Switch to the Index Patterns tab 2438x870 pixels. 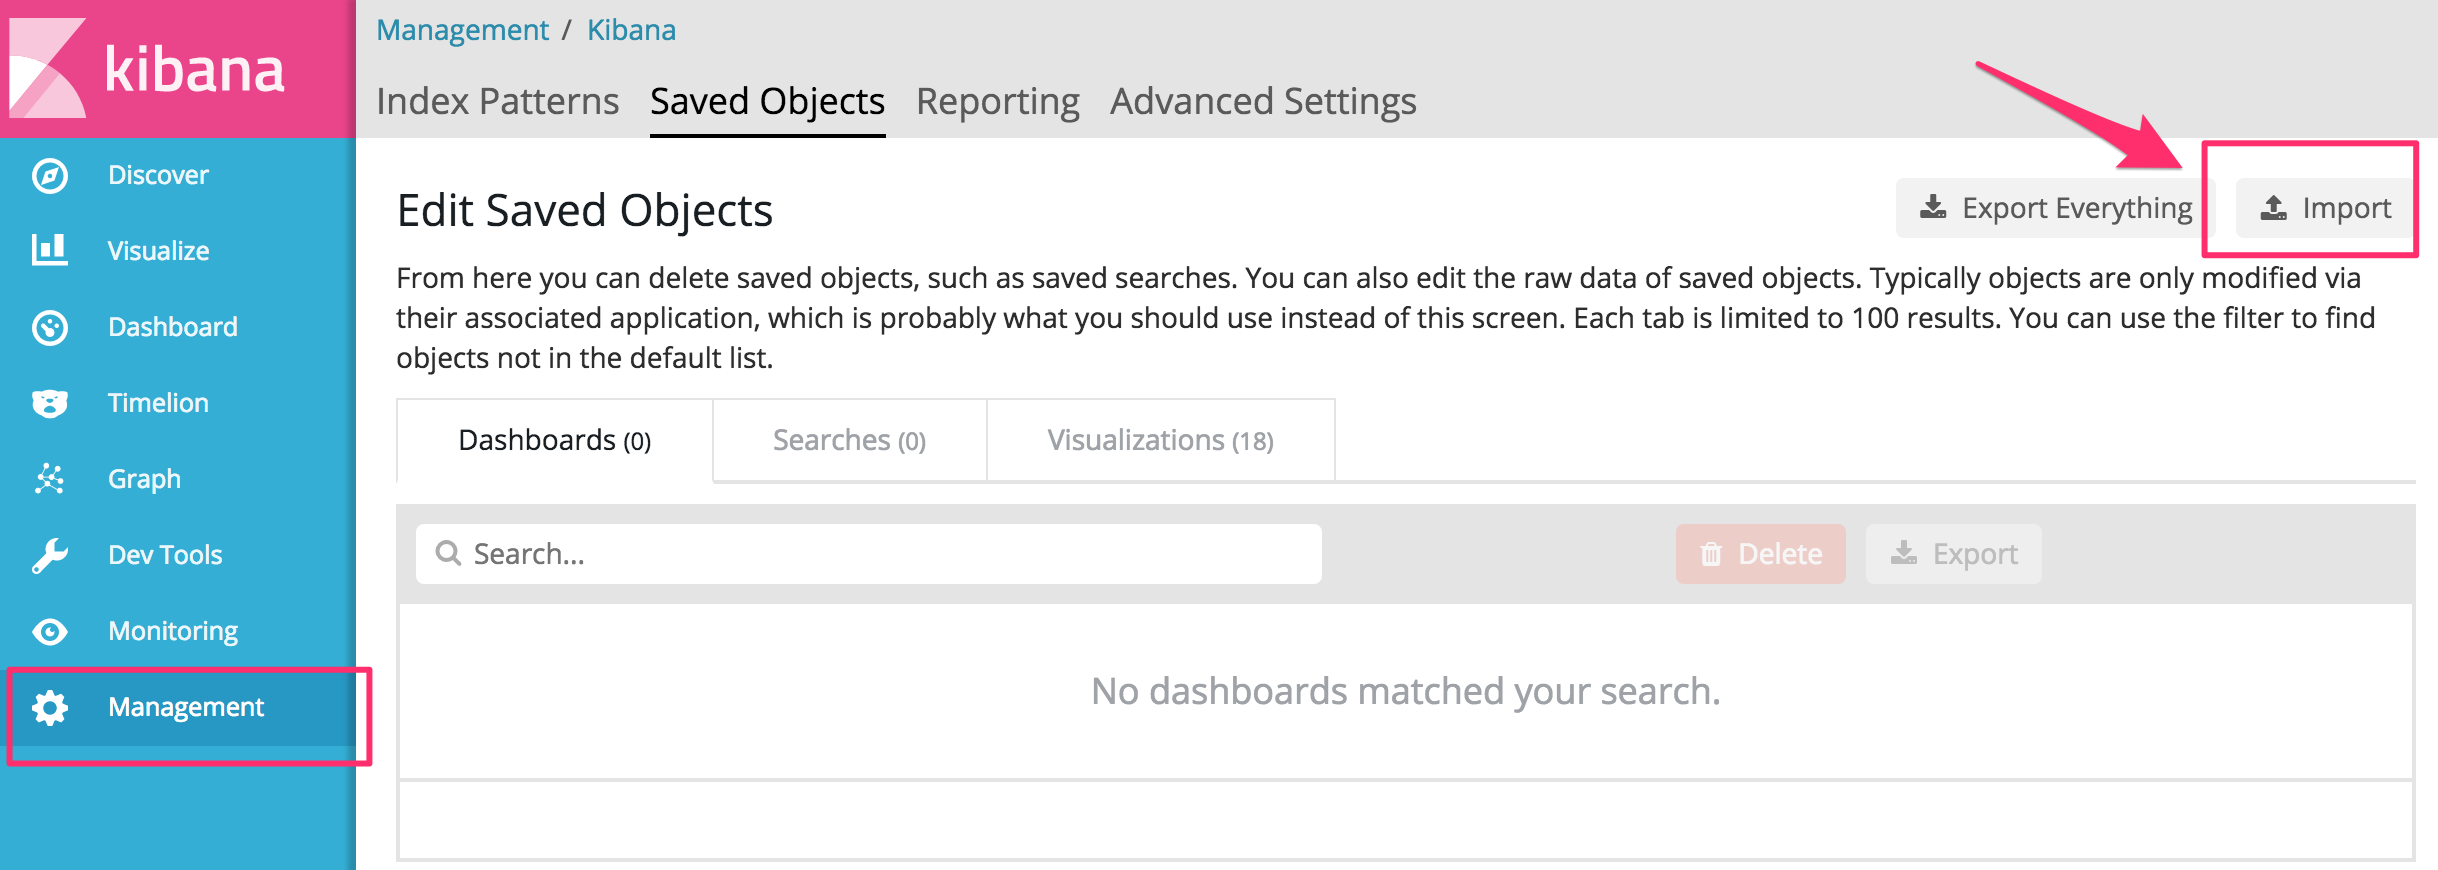pos(497,102)
